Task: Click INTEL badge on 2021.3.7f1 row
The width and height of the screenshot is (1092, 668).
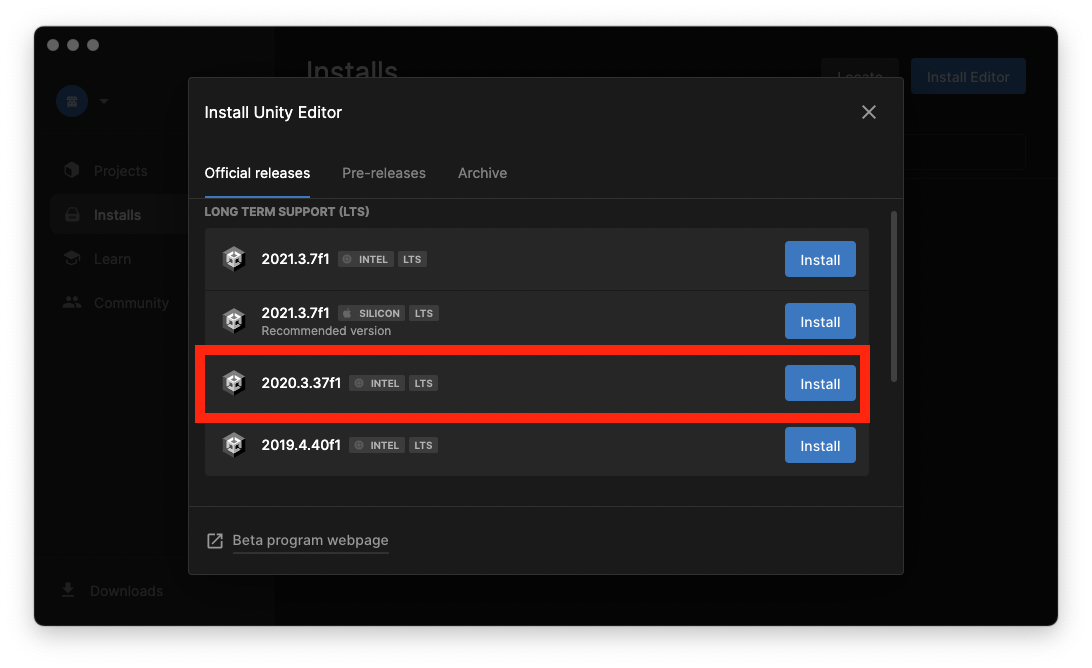Action: 366,259
